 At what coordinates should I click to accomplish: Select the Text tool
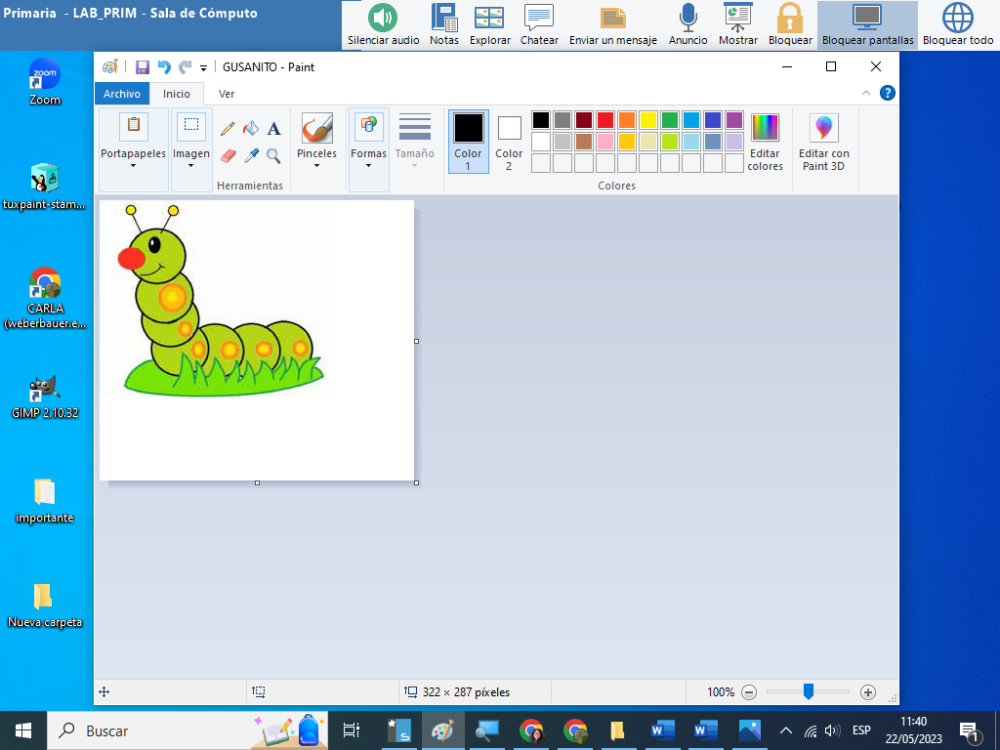pos(273,128)
